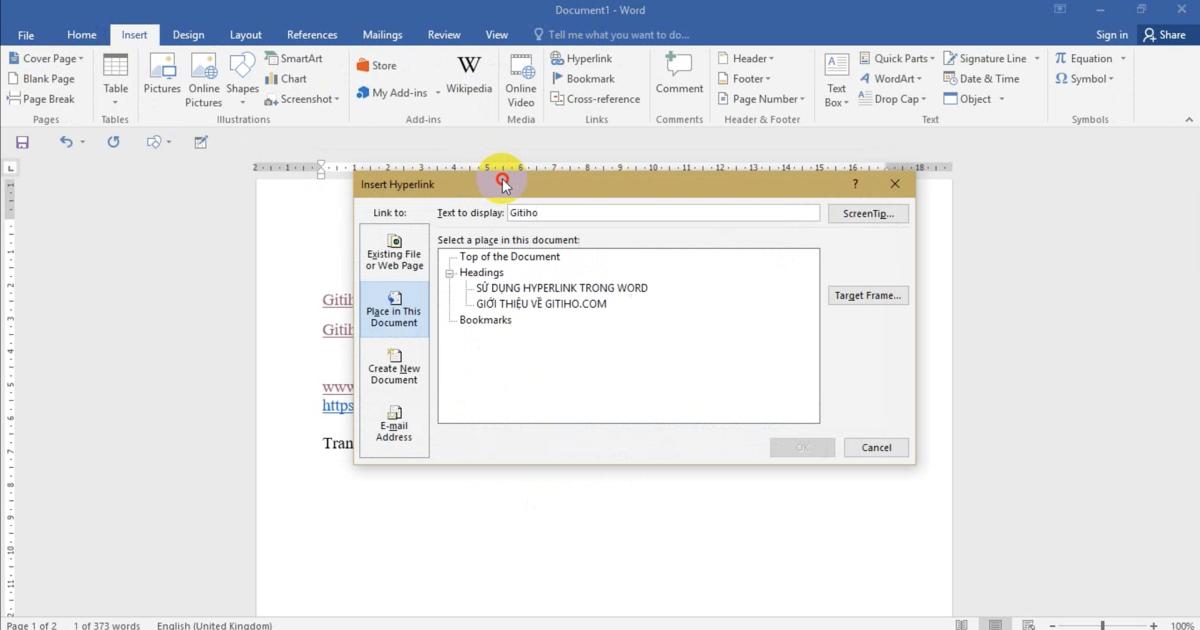Insert a Bookmark from the Links group

pos(583,78)
